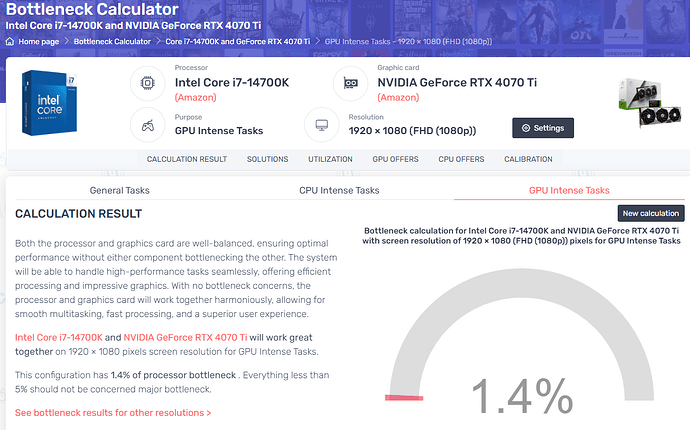690x430 pixels.
Task: Click the processor chip icon
Action: [x=147, y=83]
